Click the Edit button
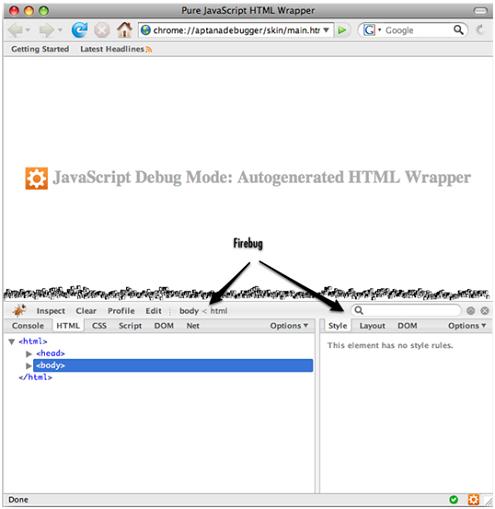 pyautogui.click(x=153, y=311)
